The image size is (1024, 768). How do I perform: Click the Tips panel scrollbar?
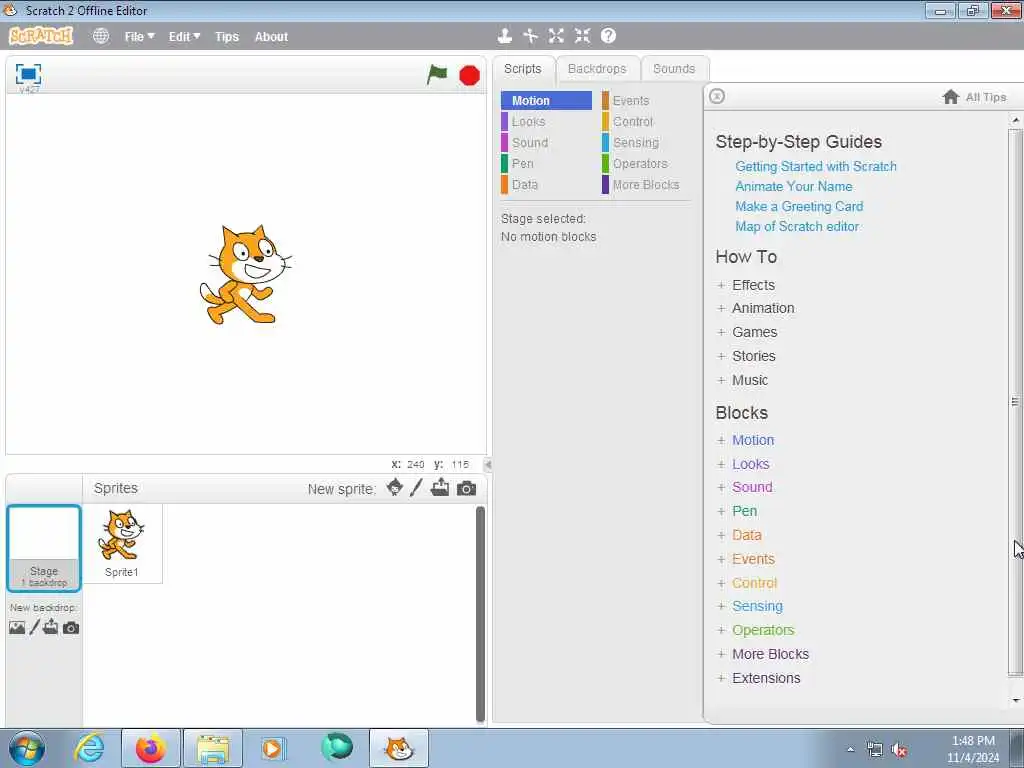coord(1015,402)
